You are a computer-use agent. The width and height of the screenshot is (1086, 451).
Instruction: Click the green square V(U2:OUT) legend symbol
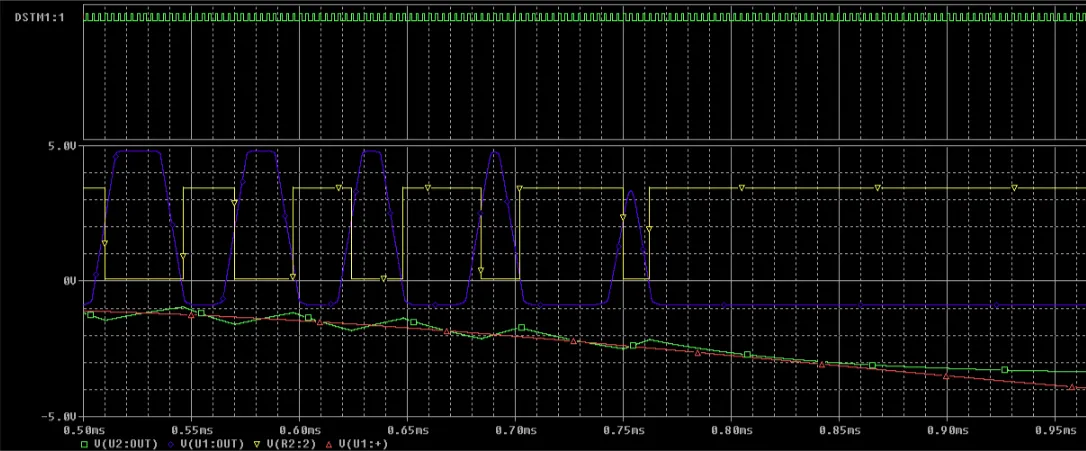(x=84, y=443)
